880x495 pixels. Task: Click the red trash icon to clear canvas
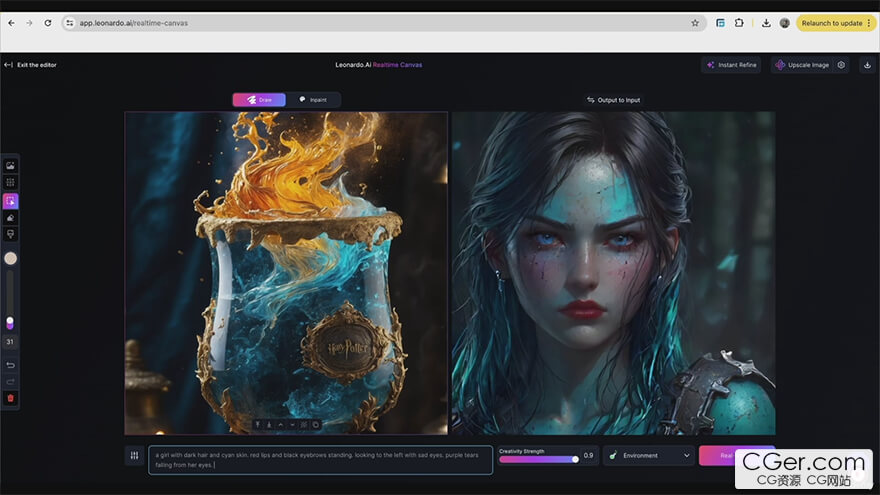[10, 398]
